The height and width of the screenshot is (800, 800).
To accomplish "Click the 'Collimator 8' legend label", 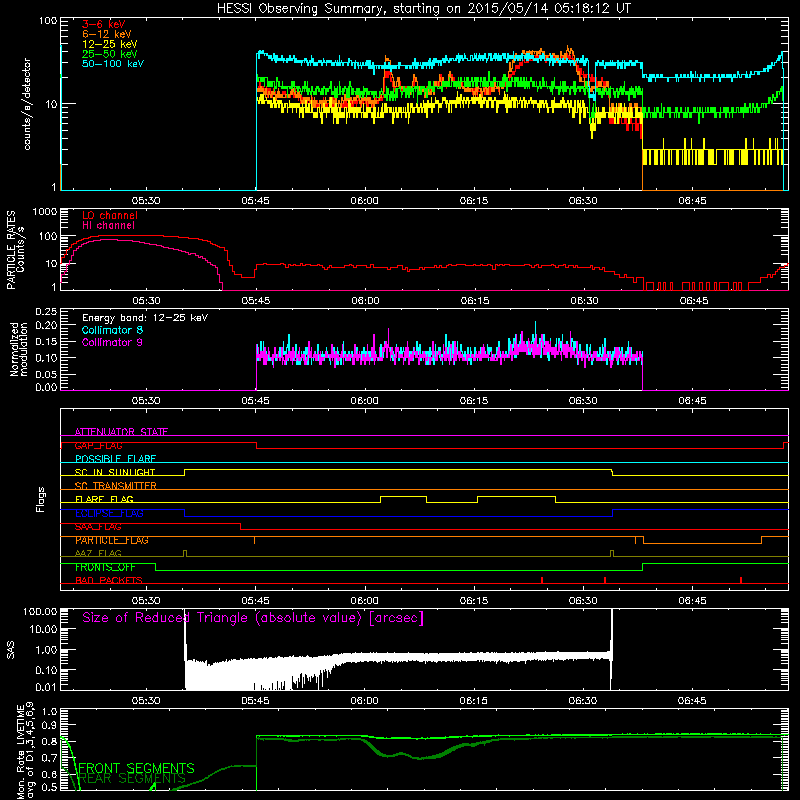I will 112,330.
